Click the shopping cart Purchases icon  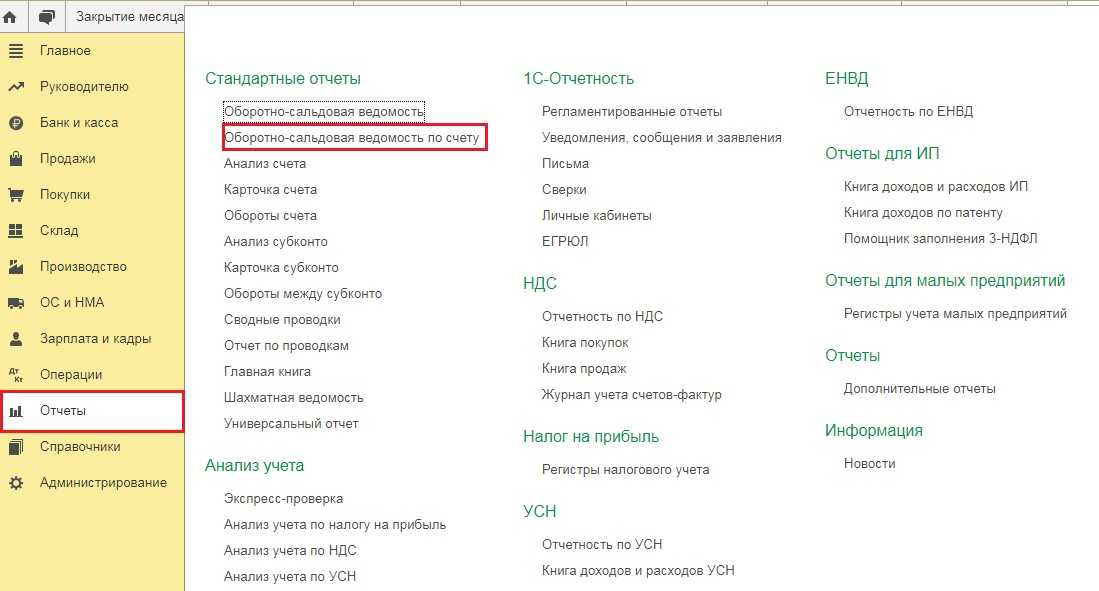(16, 195)
